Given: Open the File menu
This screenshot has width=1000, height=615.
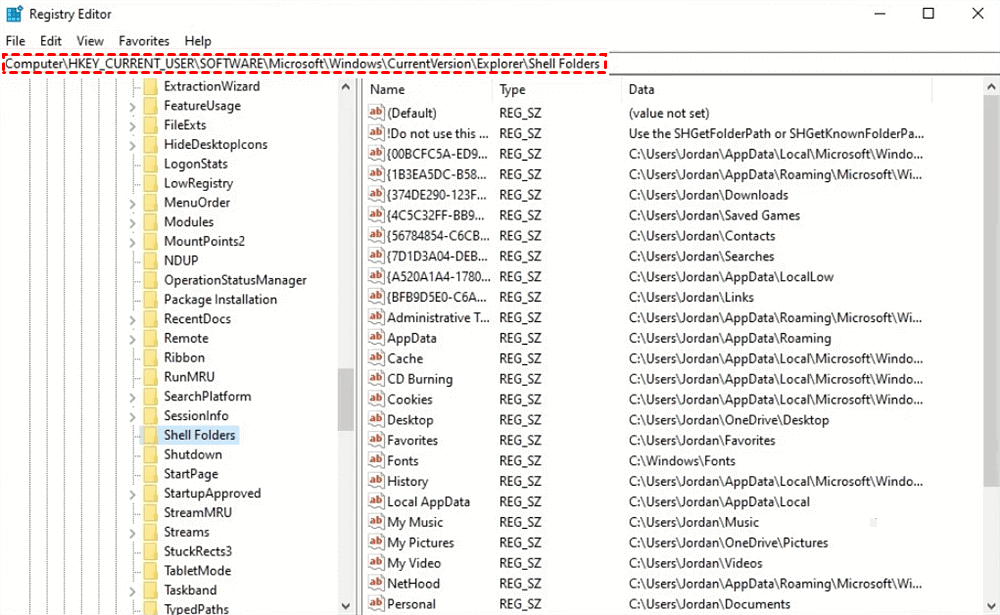Looking at the screenshot, I should (15, 41).
